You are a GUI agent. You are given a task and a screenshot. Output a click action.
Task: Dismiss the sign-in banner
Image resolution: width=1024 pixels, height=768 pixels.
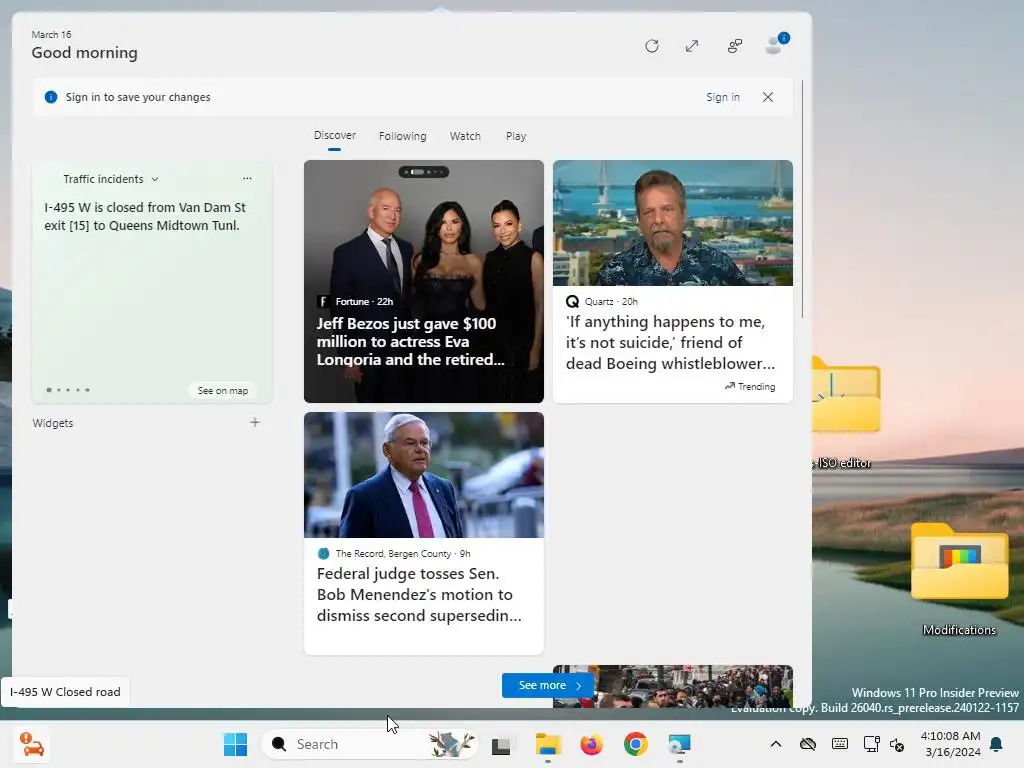coord(768,97)
